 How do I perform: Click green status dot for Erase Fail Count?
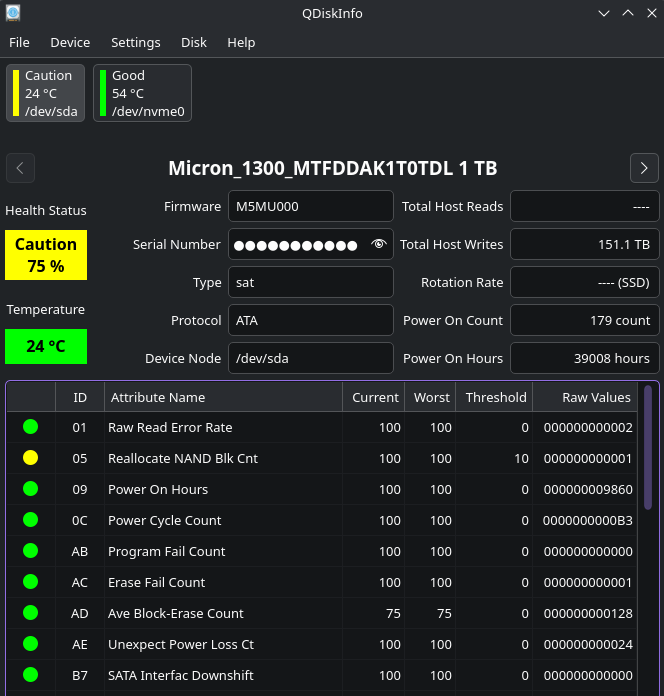coord(30,582)
